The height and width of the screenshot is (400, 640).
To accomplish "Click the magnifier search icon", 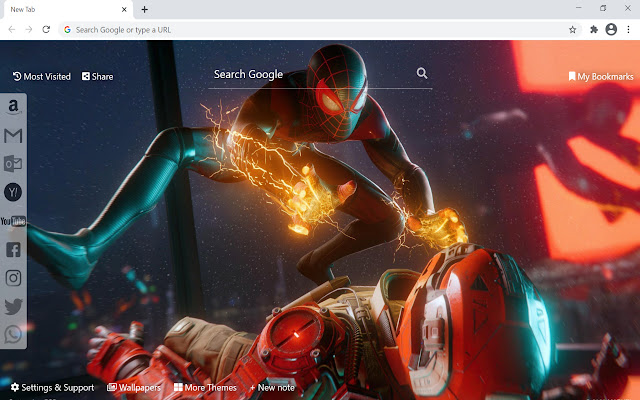I will [x=422, y=73].
